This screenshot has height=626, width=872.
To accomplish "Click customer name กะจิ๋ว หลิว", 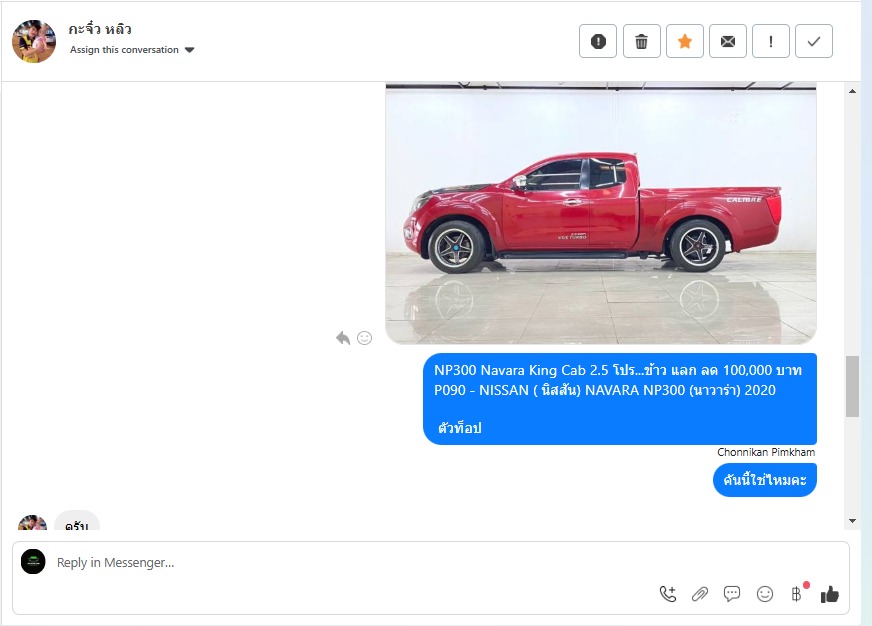I will (x=100, y=29).
